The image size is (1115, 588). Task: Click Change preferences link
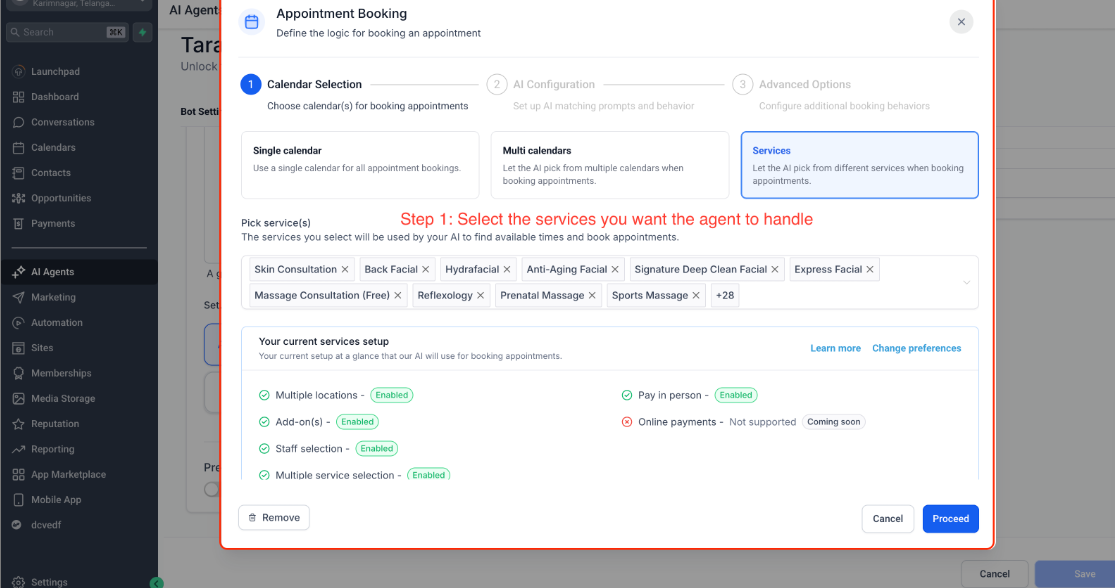917,348
